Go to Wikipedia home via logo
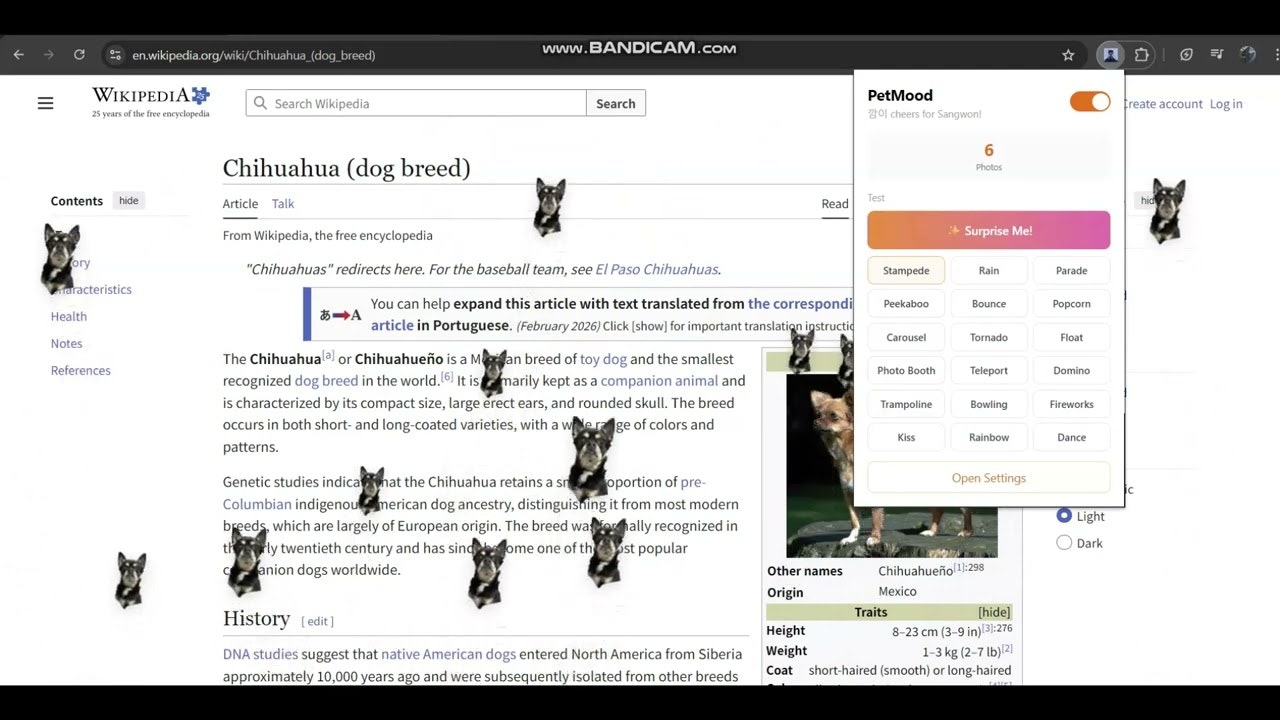This screenshot has height=720, width=1280. tap(151, 101)
